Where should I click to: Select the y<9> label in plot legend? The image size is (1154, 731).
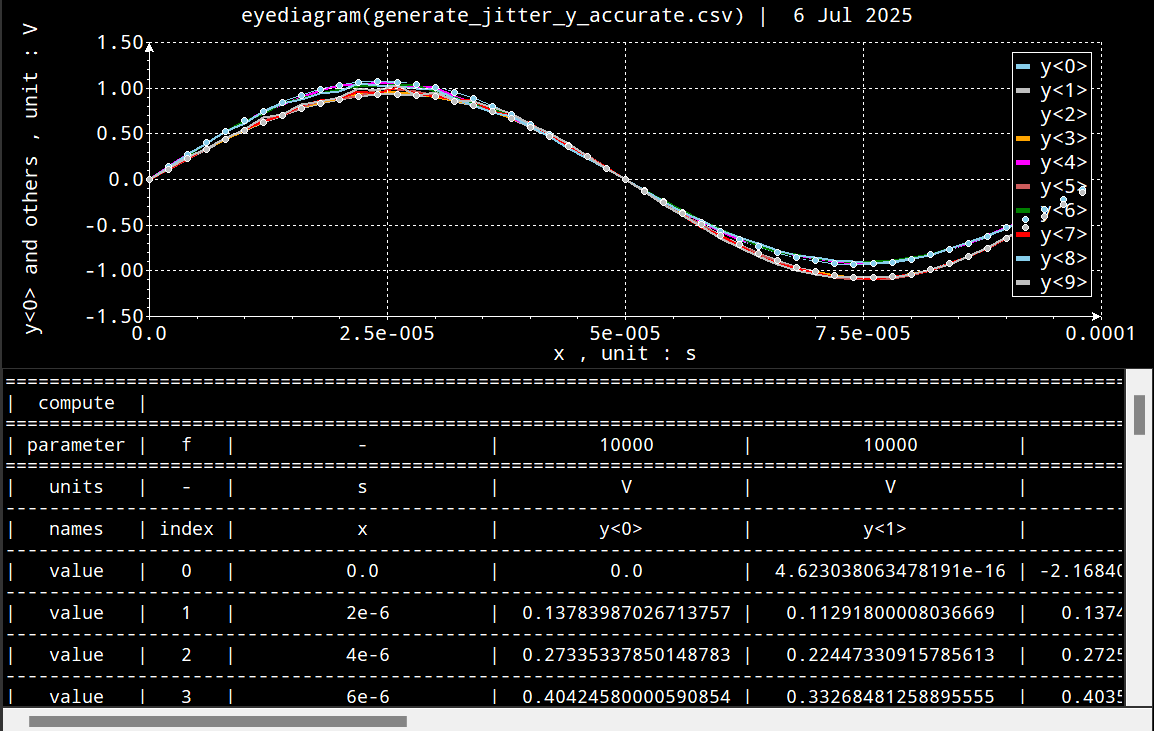click(x=1063, y=283)
